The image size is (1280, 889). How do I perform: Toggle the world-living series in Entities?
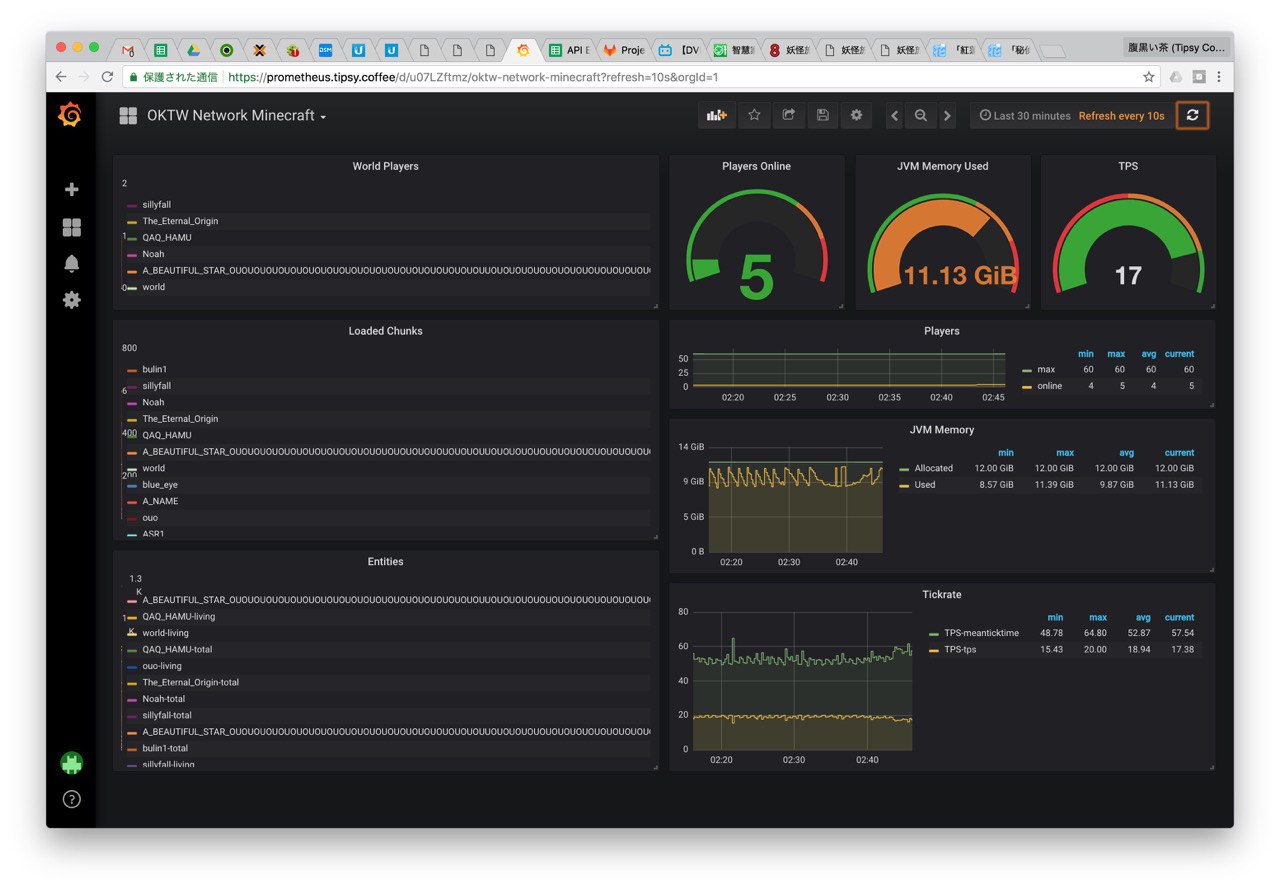(x=165, y=633)
